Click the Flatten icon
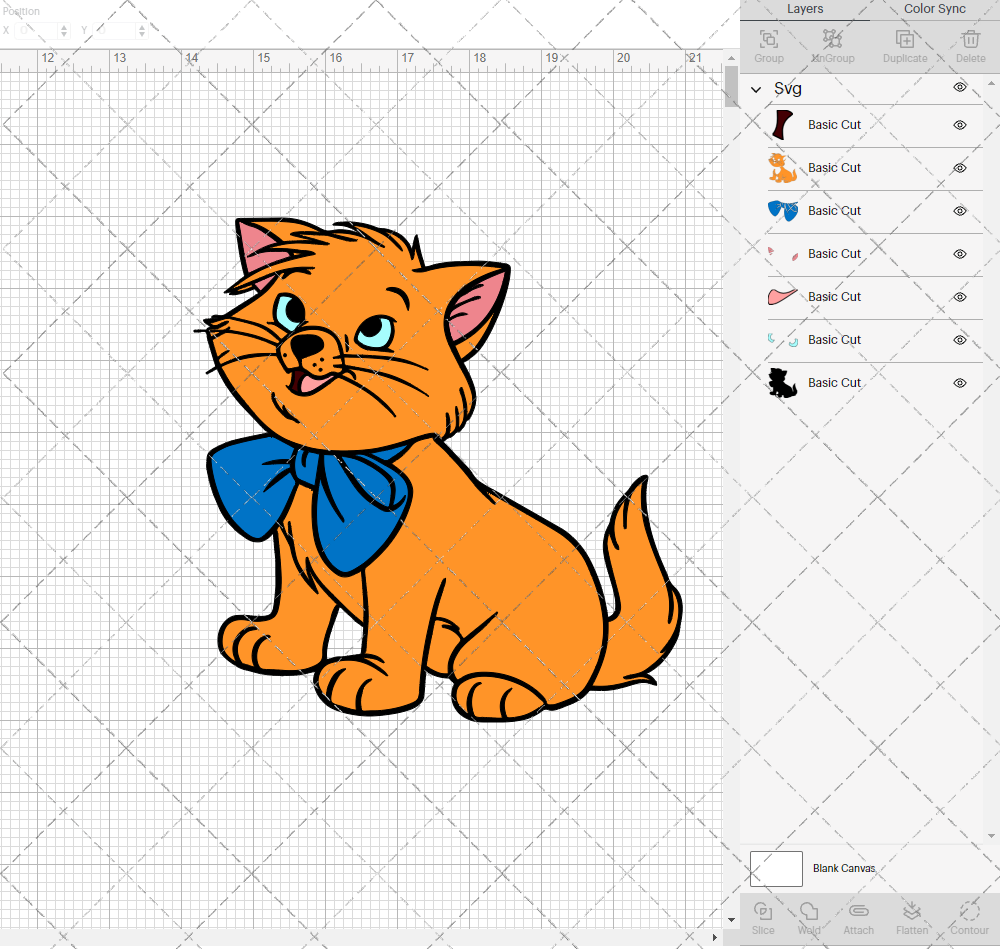 [912, 917]
